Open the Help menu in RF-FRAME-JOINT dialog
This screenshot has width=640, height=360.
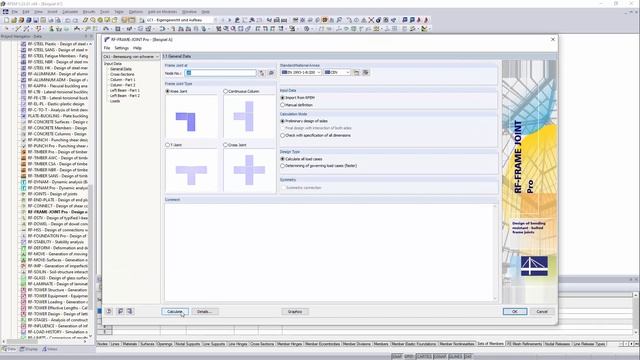point(137,48)
